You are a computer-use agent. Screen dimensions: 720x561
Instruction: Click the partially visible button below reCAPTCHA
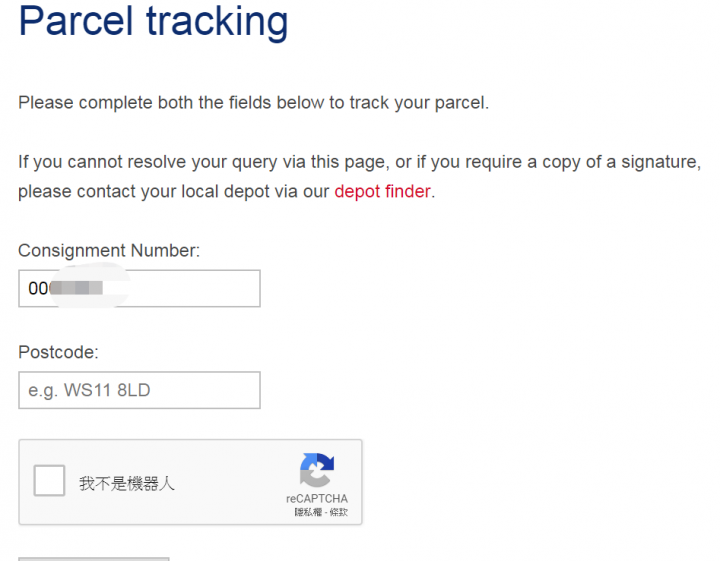tap(94, 559)
